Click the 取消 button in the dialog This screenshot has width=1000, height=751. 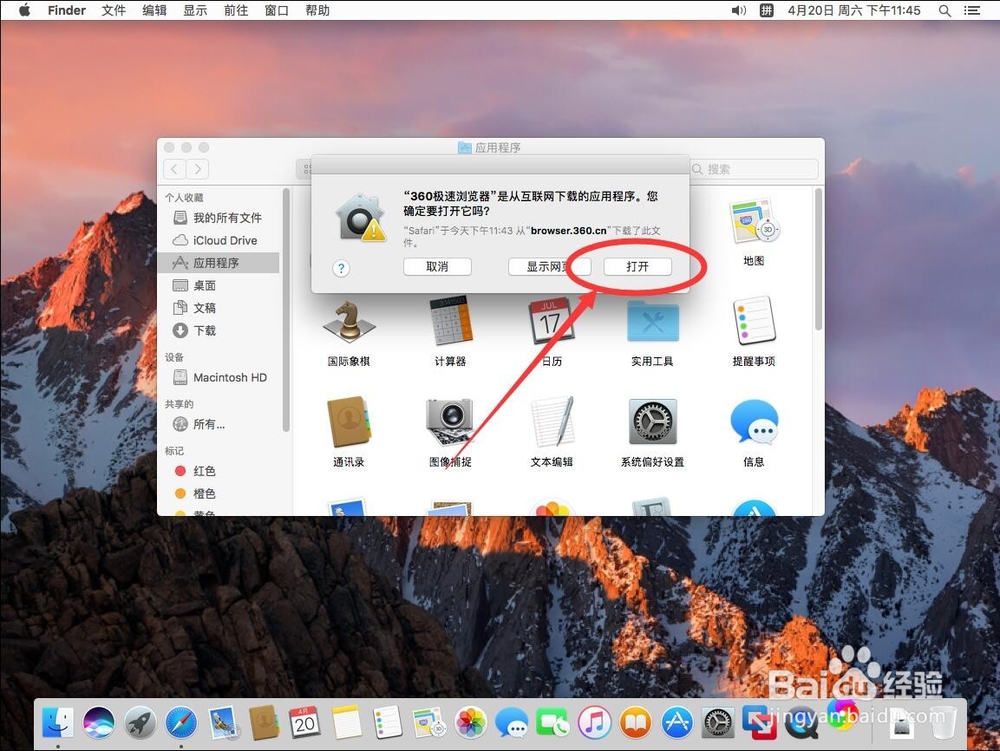[x=437, y=266]
